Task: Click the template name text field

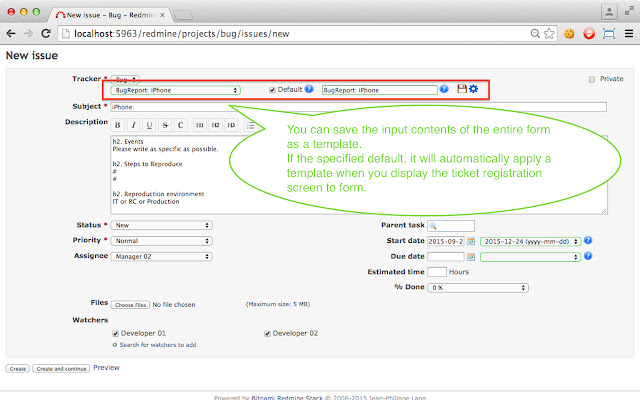Action: click(380, 90)
